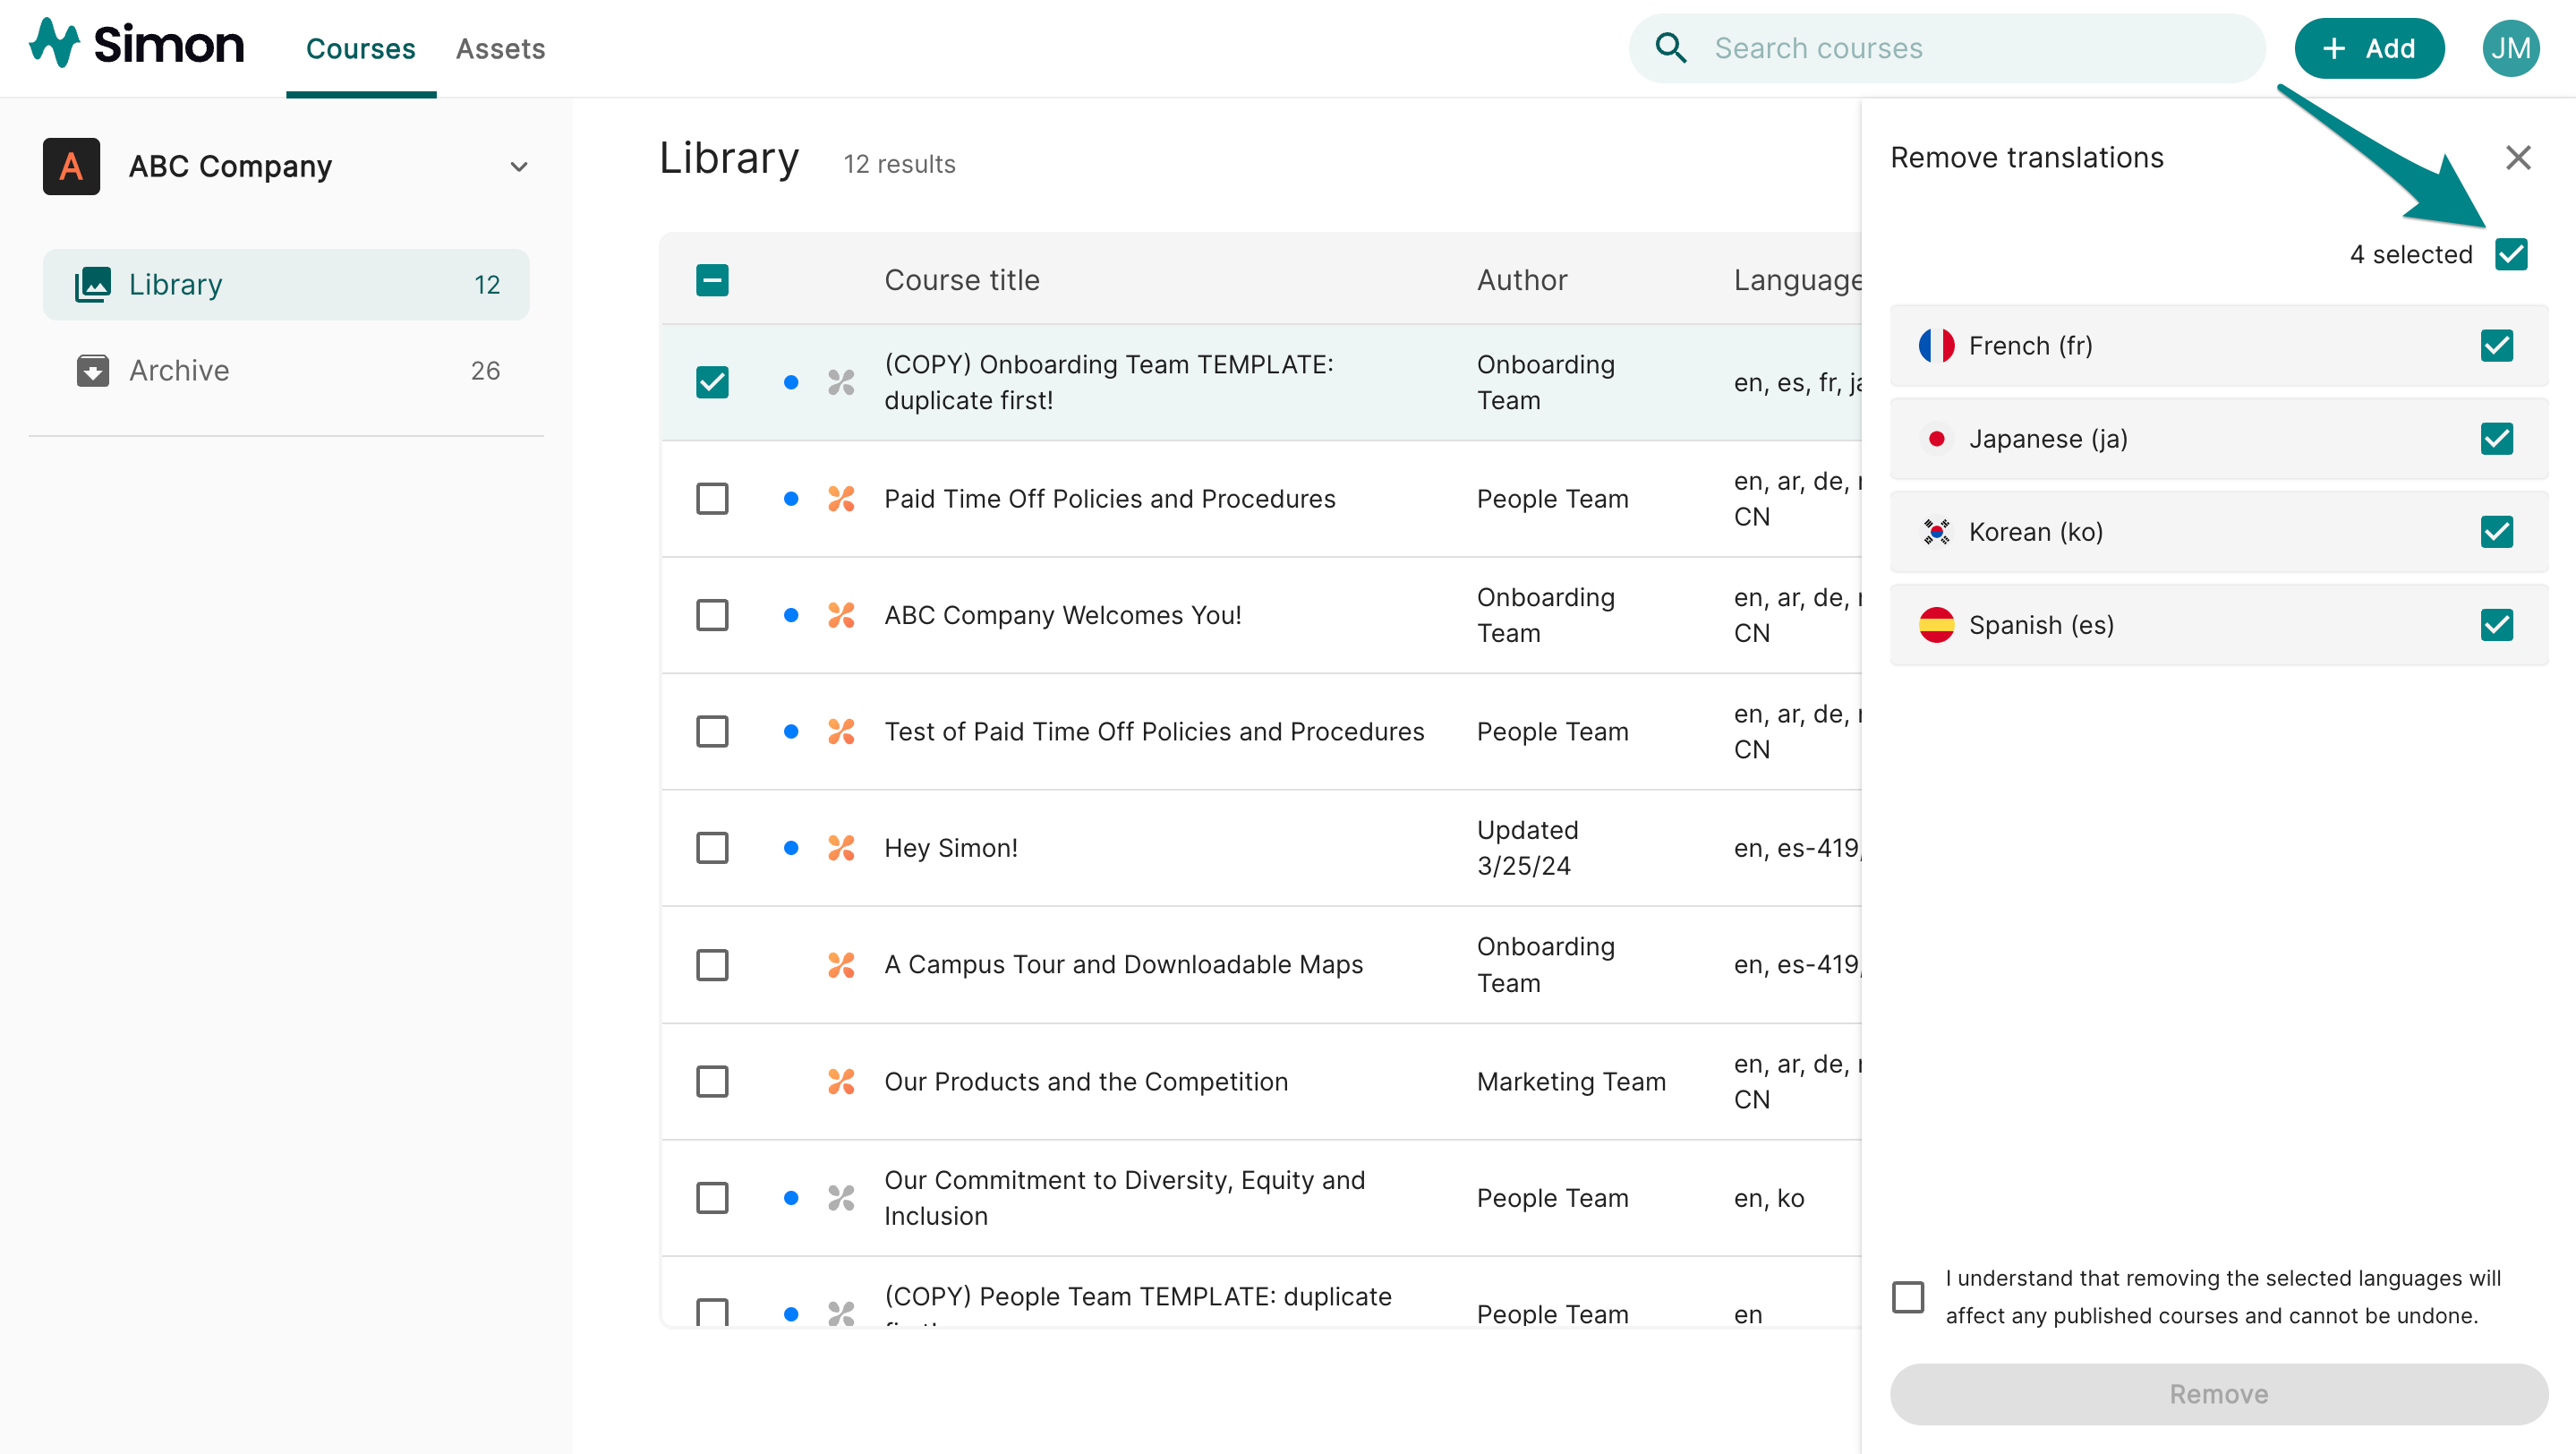Click the Spanish flag icon
The image size is (2576, 1454).
click(1936, 624)
